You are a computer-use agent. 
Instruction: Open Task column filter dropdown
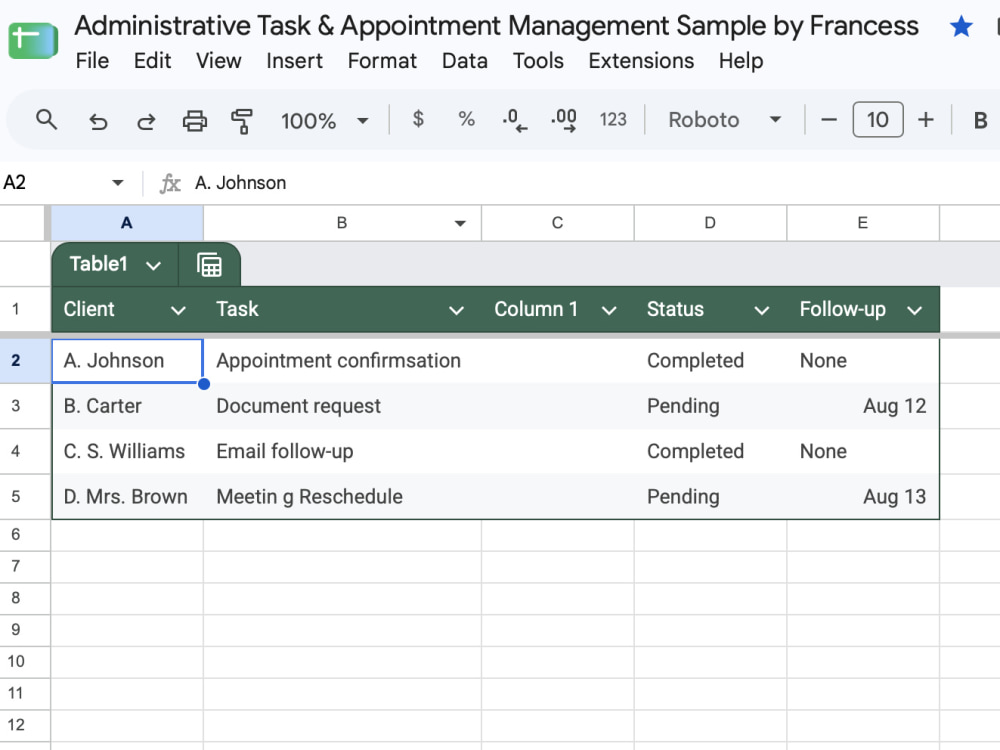point(456,311)
